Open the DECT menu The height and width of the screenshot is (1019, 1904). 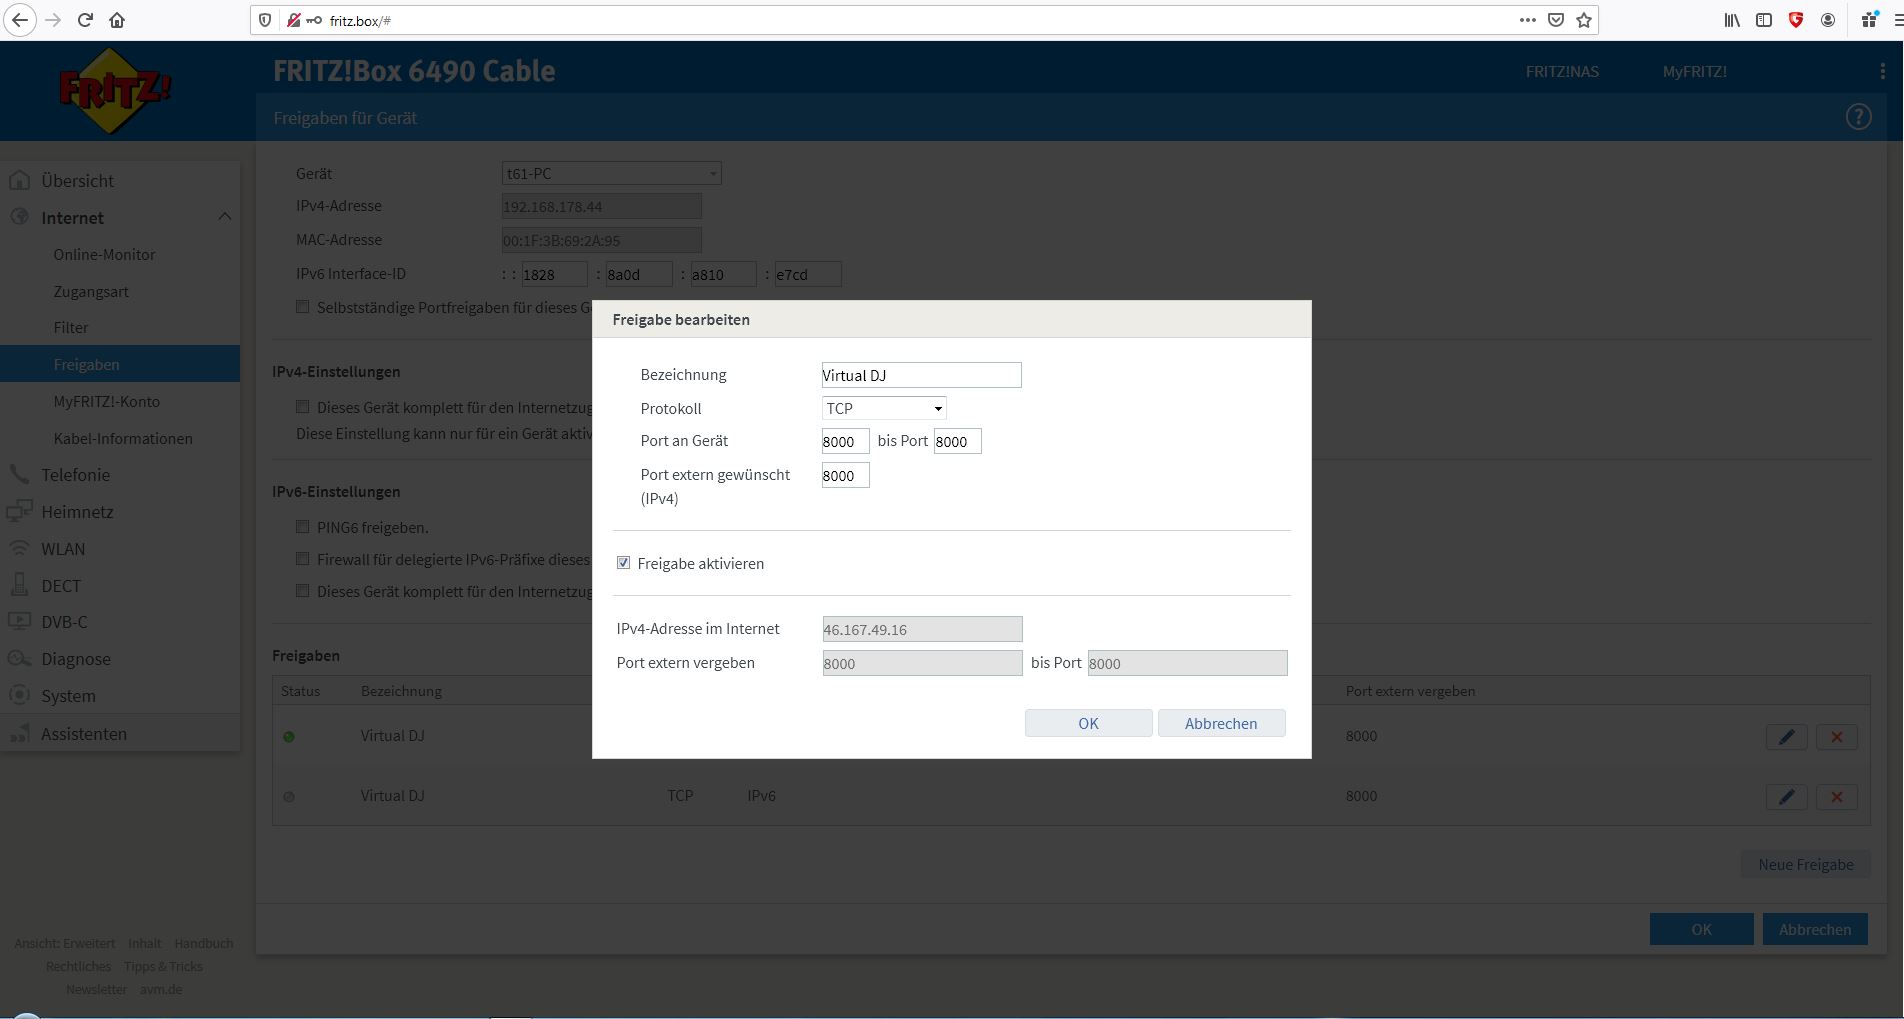tap(61, 586)
